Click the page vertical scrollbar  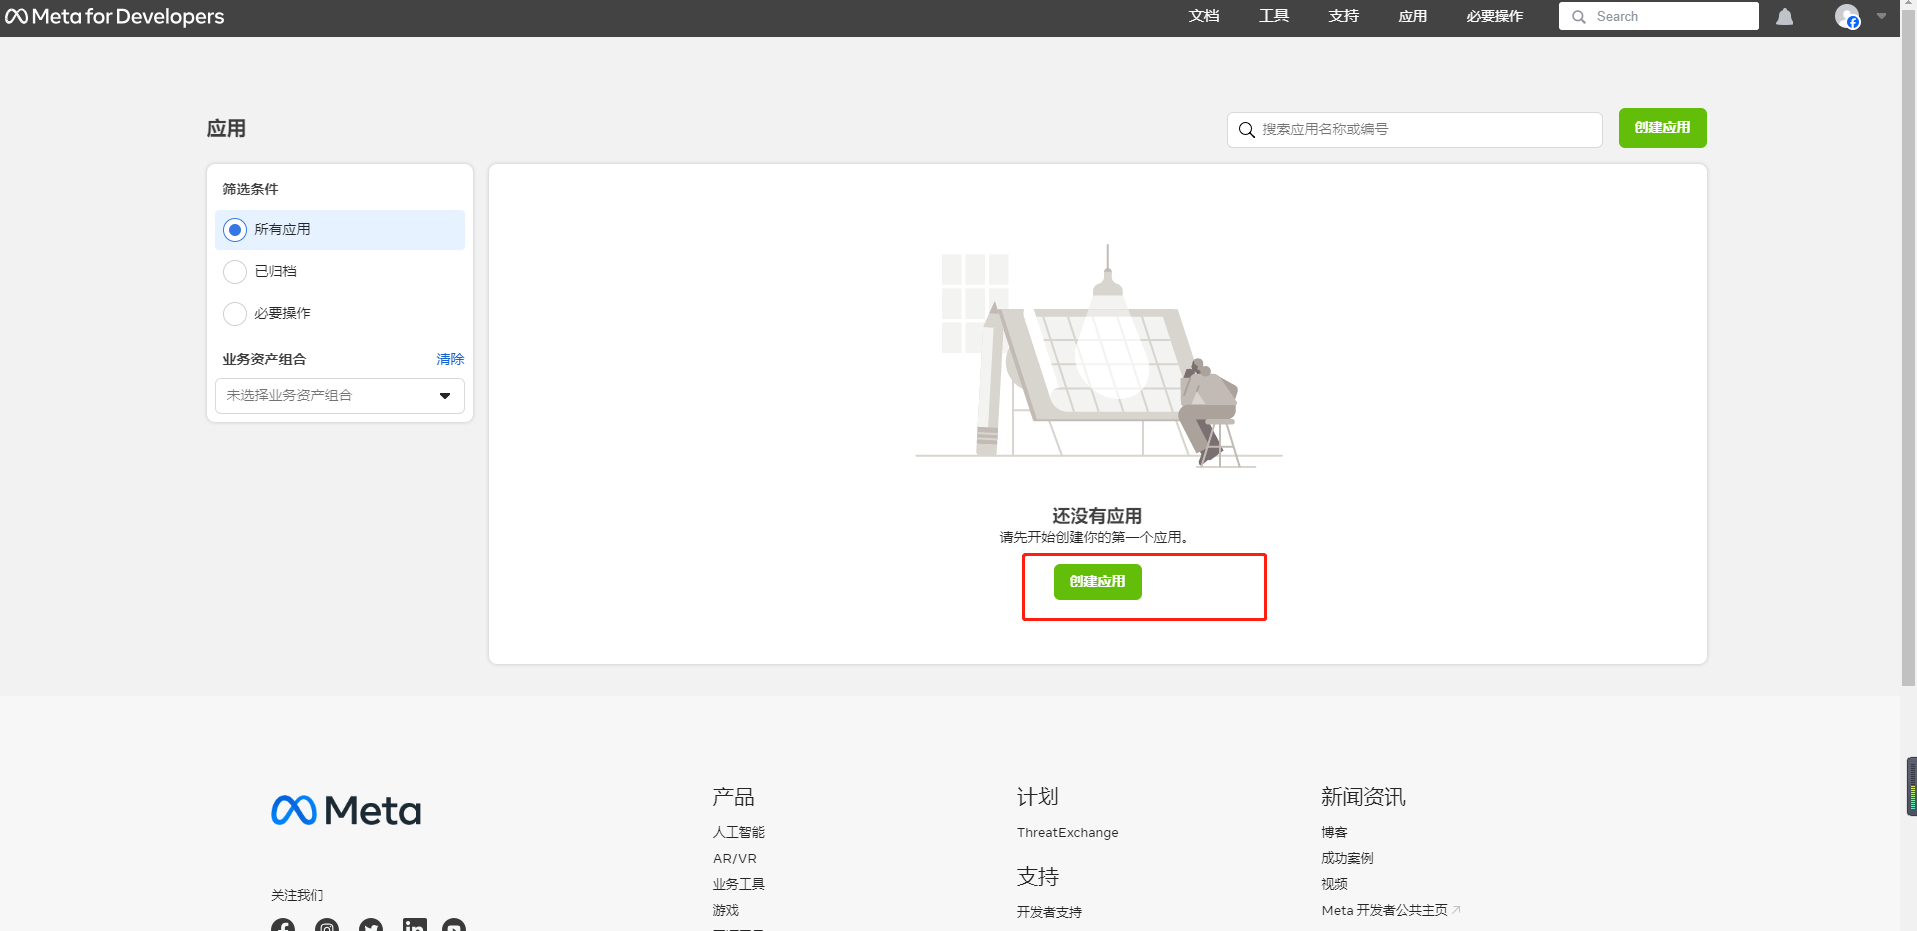[1908, 350]
